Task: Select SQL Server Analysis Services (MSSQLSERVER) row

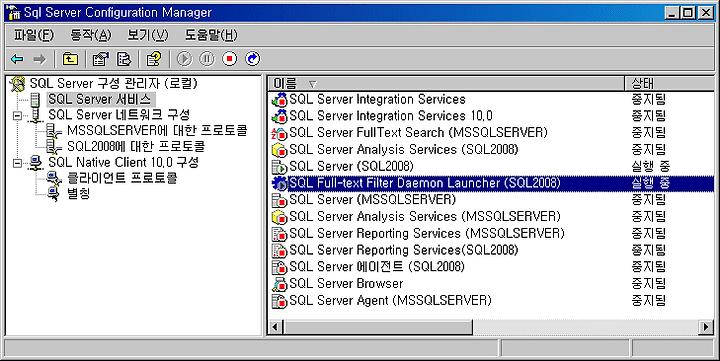Action: pos(492,216)
